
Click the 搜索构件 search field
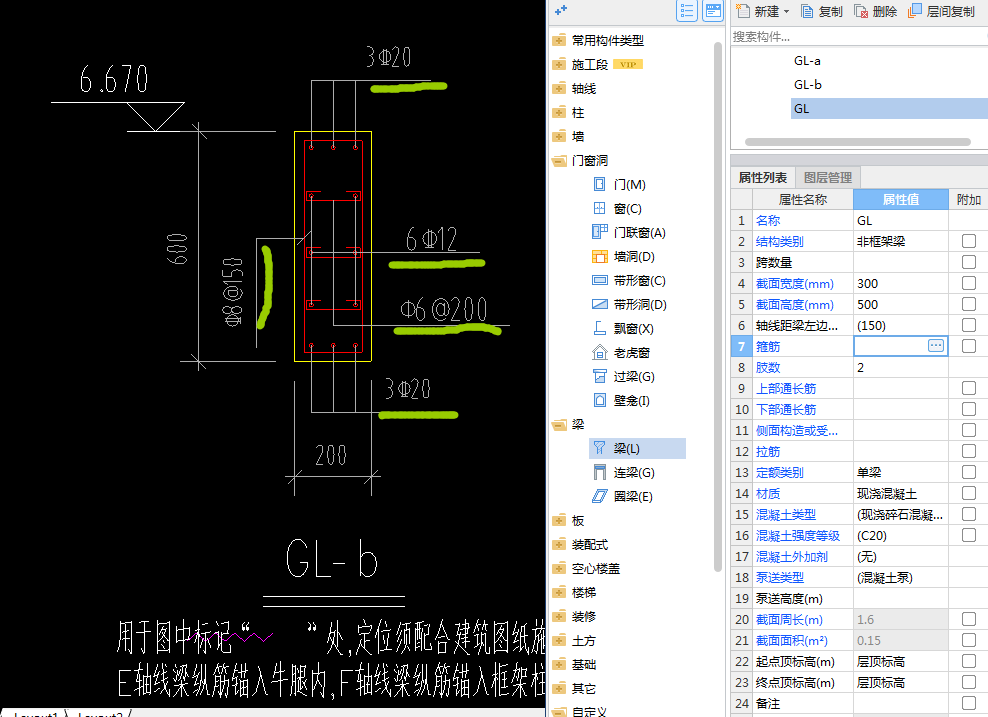pyautogui.click(x=859, y=37)
